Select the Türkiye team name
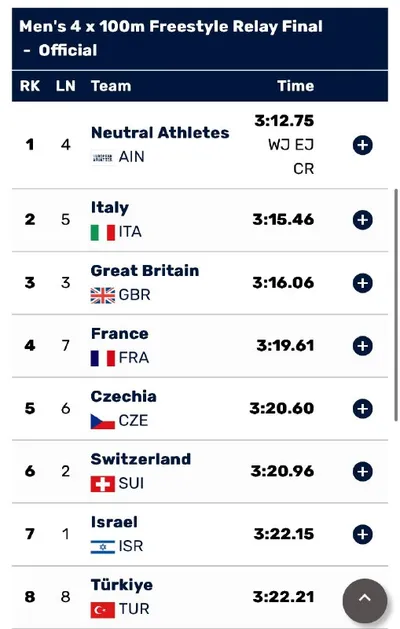This screenshot has height=629, width=400. [122, 585]
